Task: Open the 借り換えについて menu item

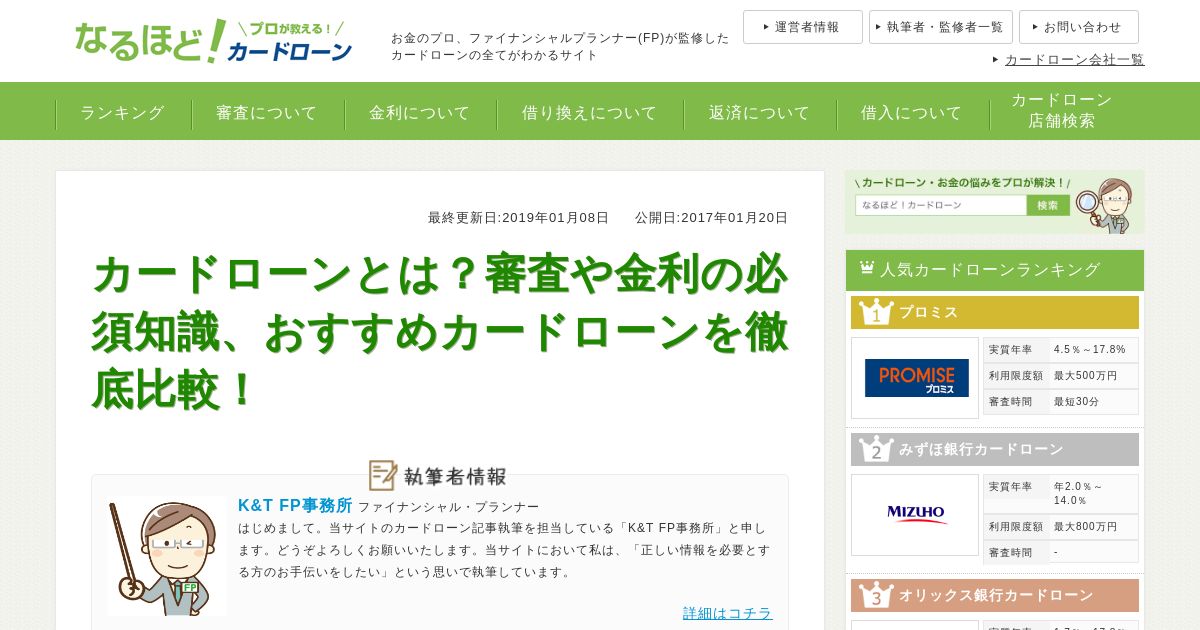Action: (x=590, y=113)
